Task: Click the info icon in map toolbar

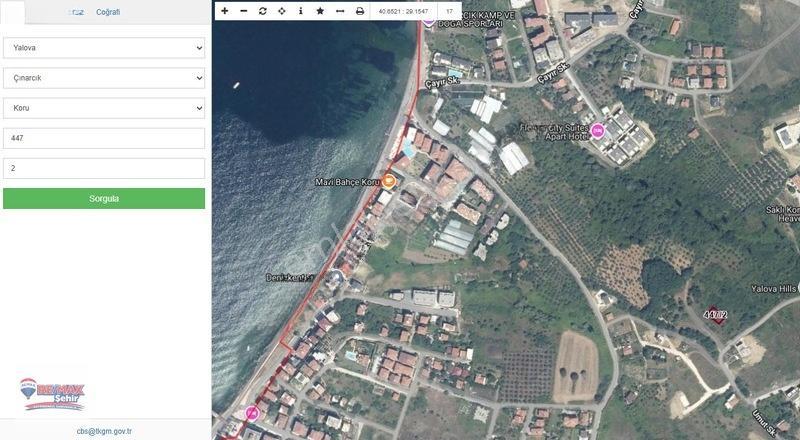Action: tap(301, 11)
